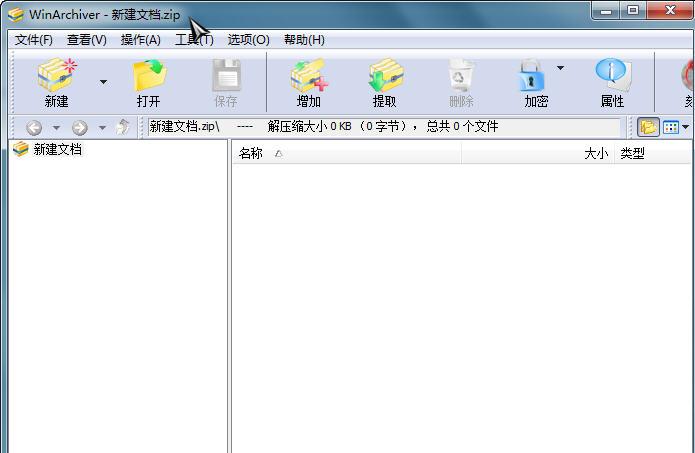Image resolution: width=695 pixels, height=453 pixels.
Task: Click the 增加 (Add) files icon
Action: tap(308, 82)
